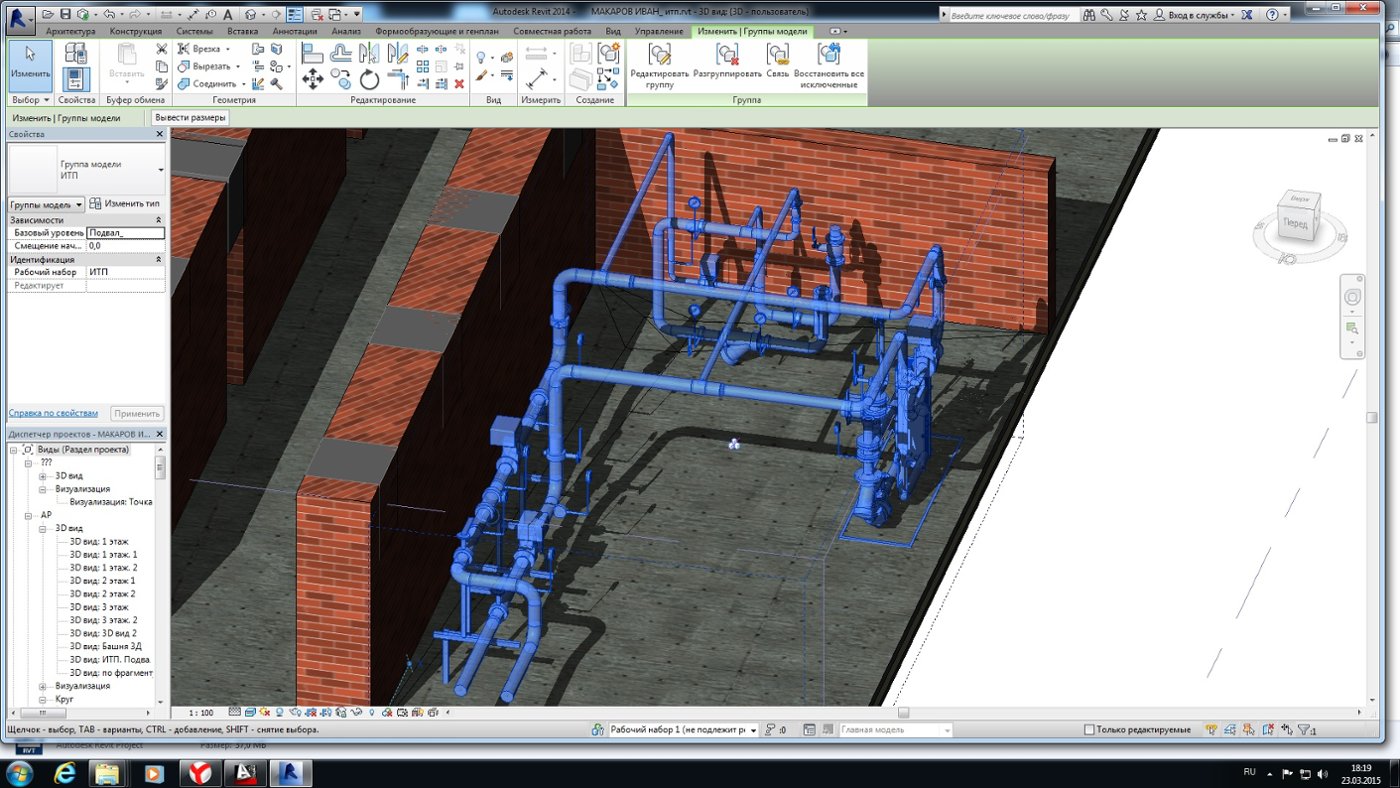Click the Изменить (Modify) arrow tool
Image resolution: width=1400 pixels, height=788 pixels.
tap(30, 62)
